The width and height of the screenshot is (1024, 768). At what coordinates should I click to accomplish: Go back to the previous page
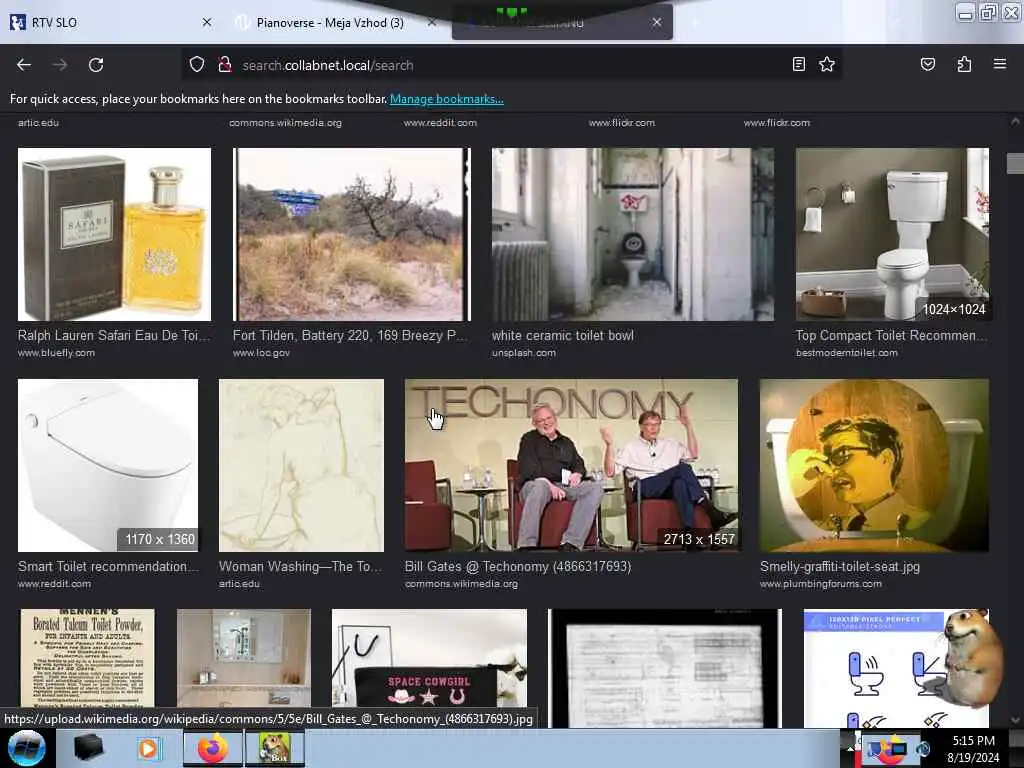(x=24, y=65)
